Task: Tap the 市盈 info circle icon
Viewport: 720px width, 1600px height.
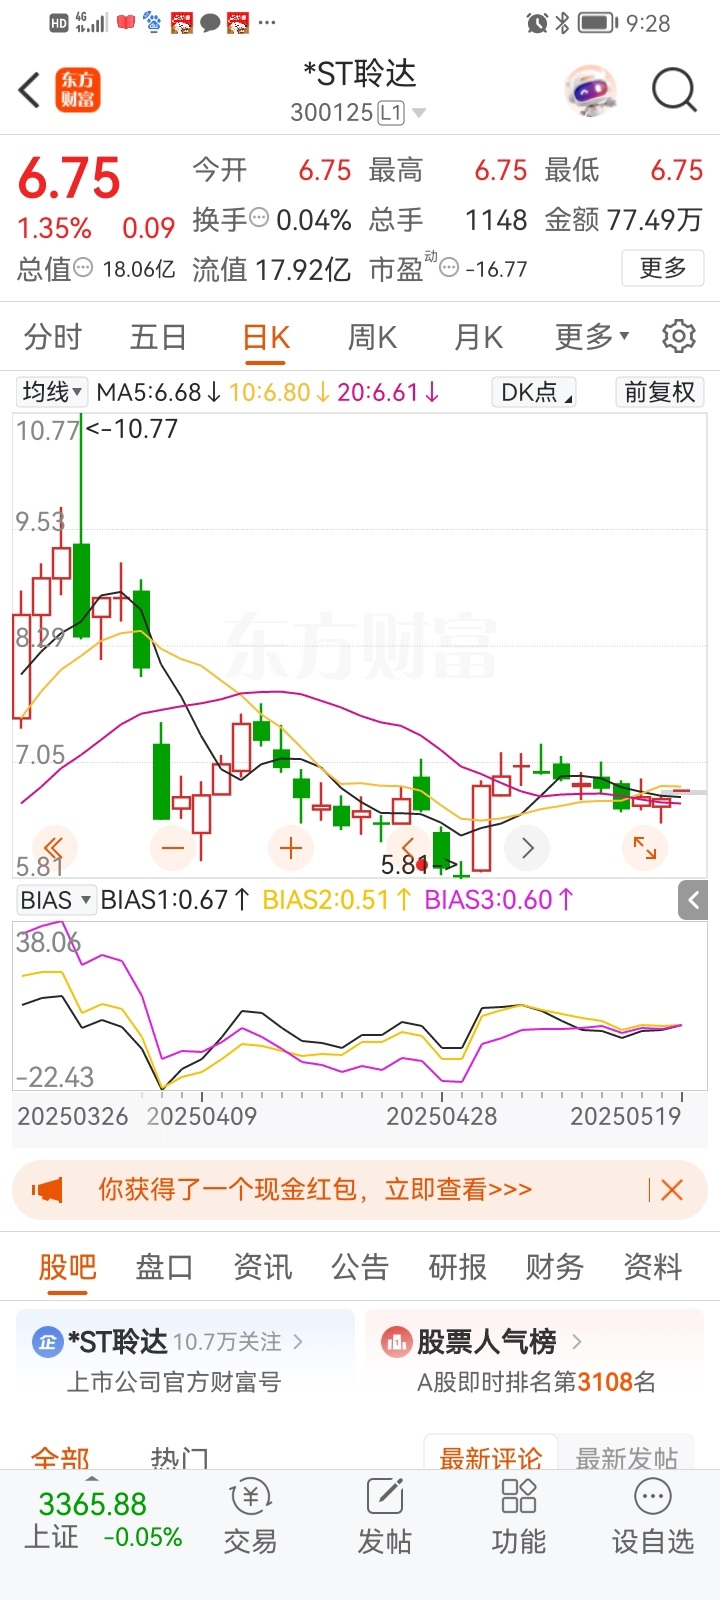Action: point(450,267)
